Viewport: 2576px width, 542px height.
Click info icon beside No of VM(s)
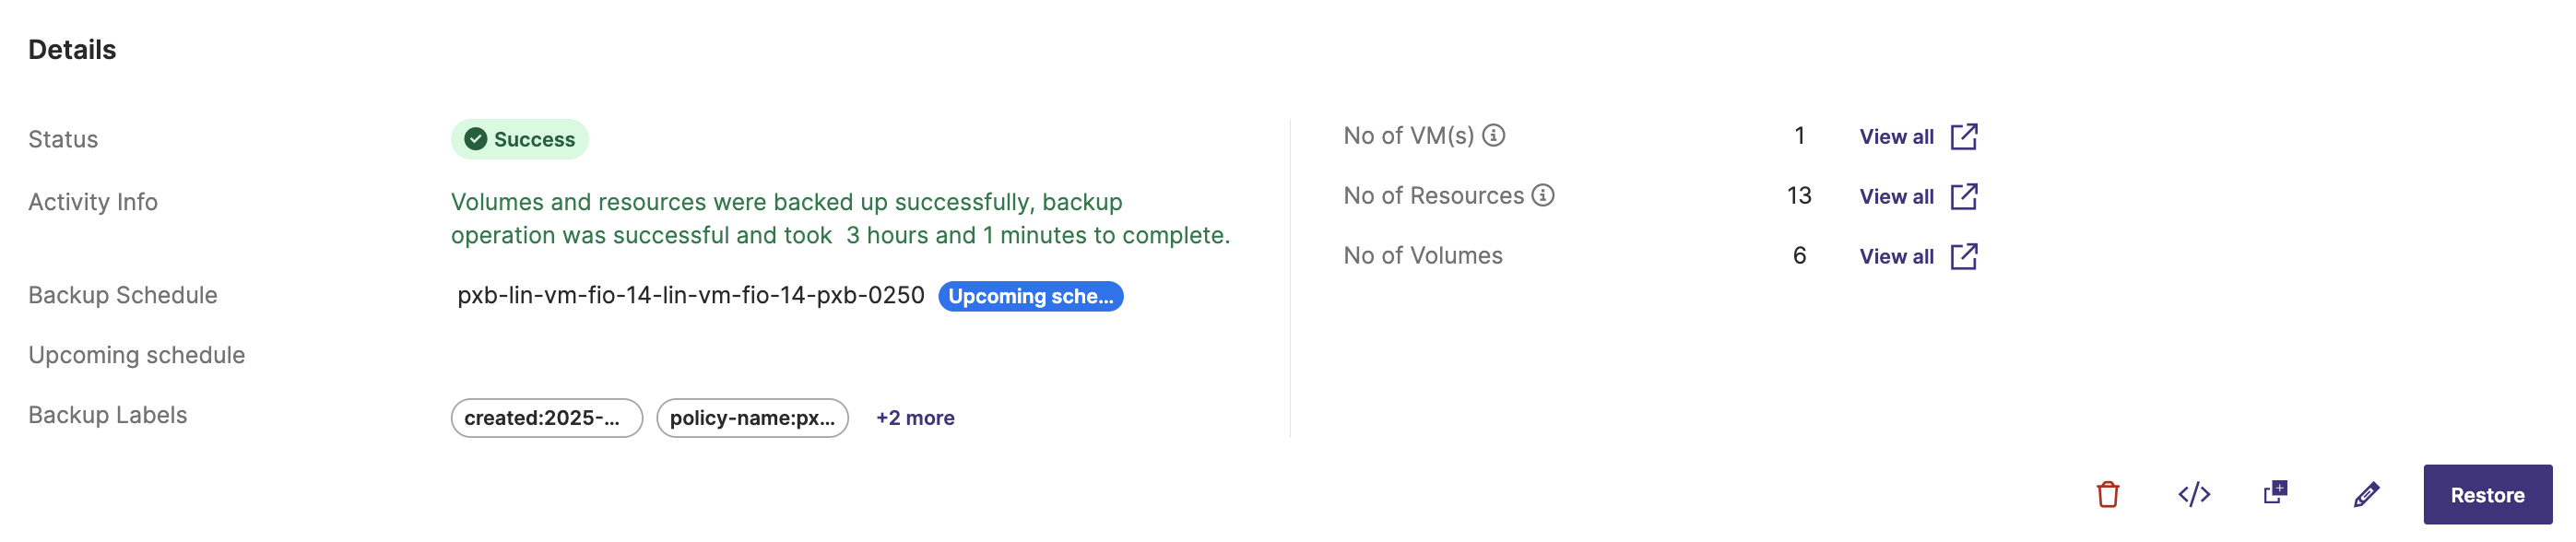tap(1493, 135)
